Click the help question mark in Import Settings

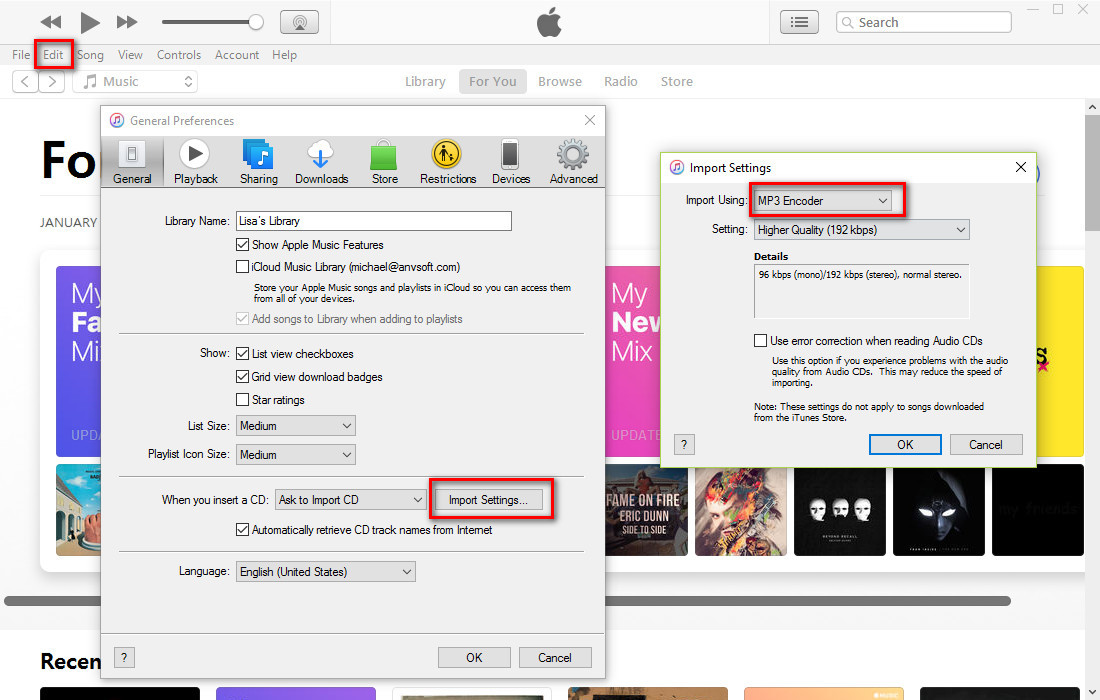coord(684,444)
